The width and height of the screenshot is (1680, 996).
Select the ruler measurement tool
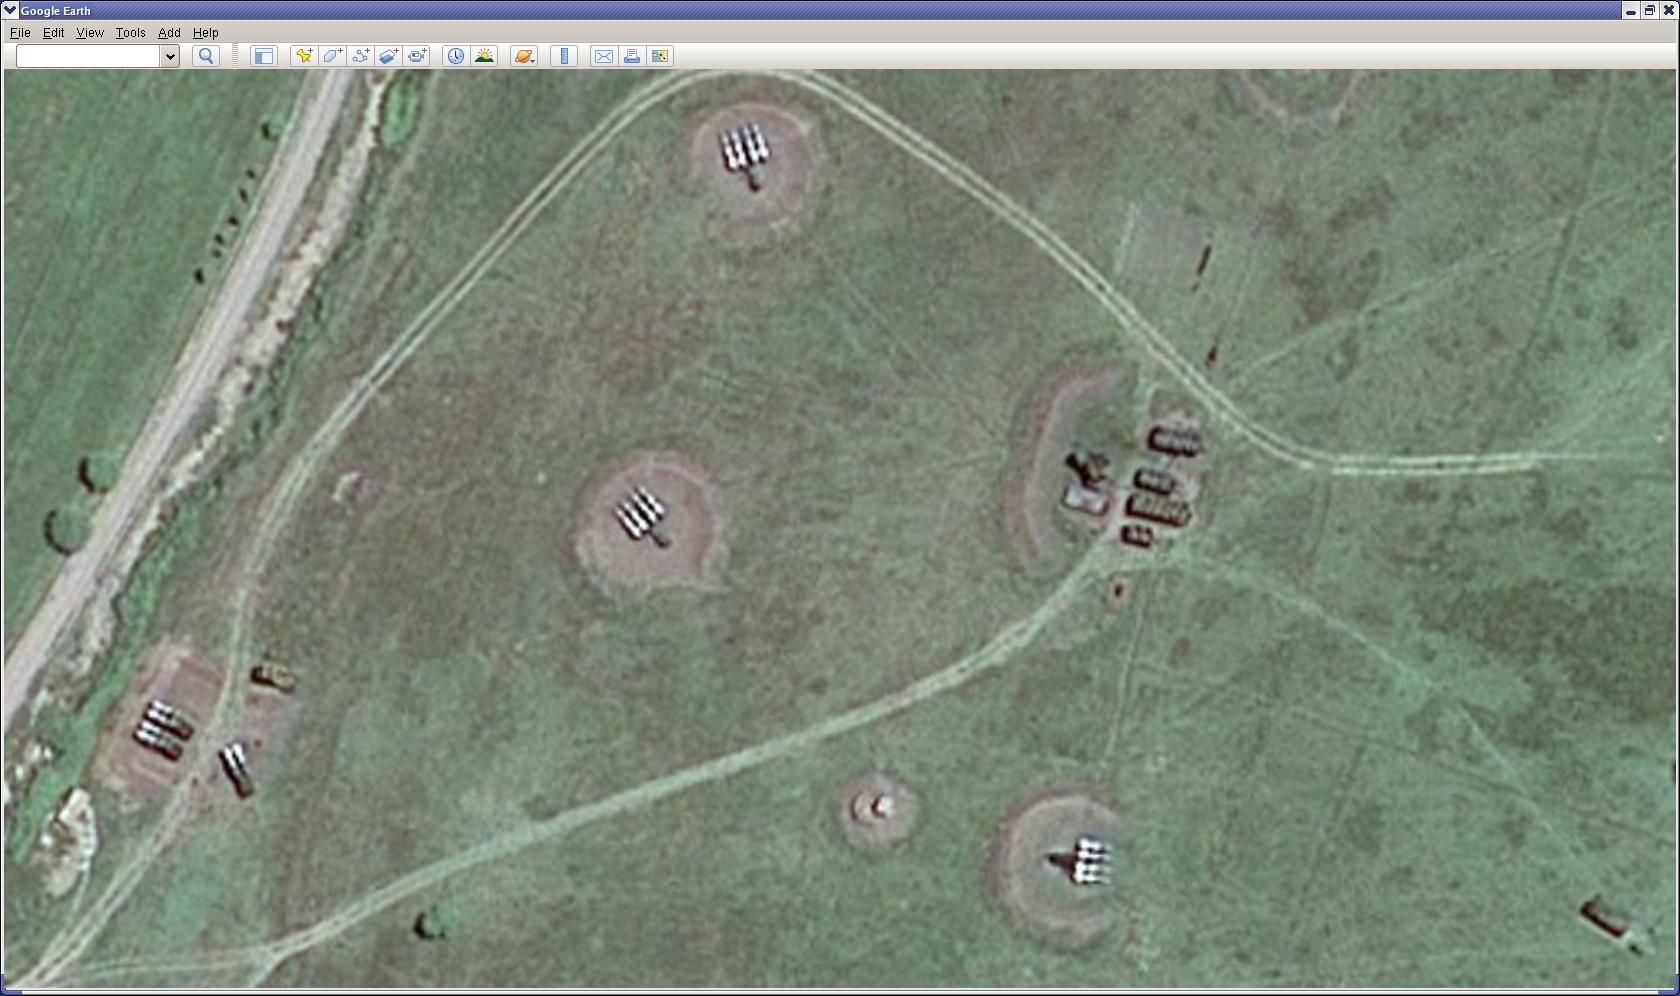tap(564, 56)
